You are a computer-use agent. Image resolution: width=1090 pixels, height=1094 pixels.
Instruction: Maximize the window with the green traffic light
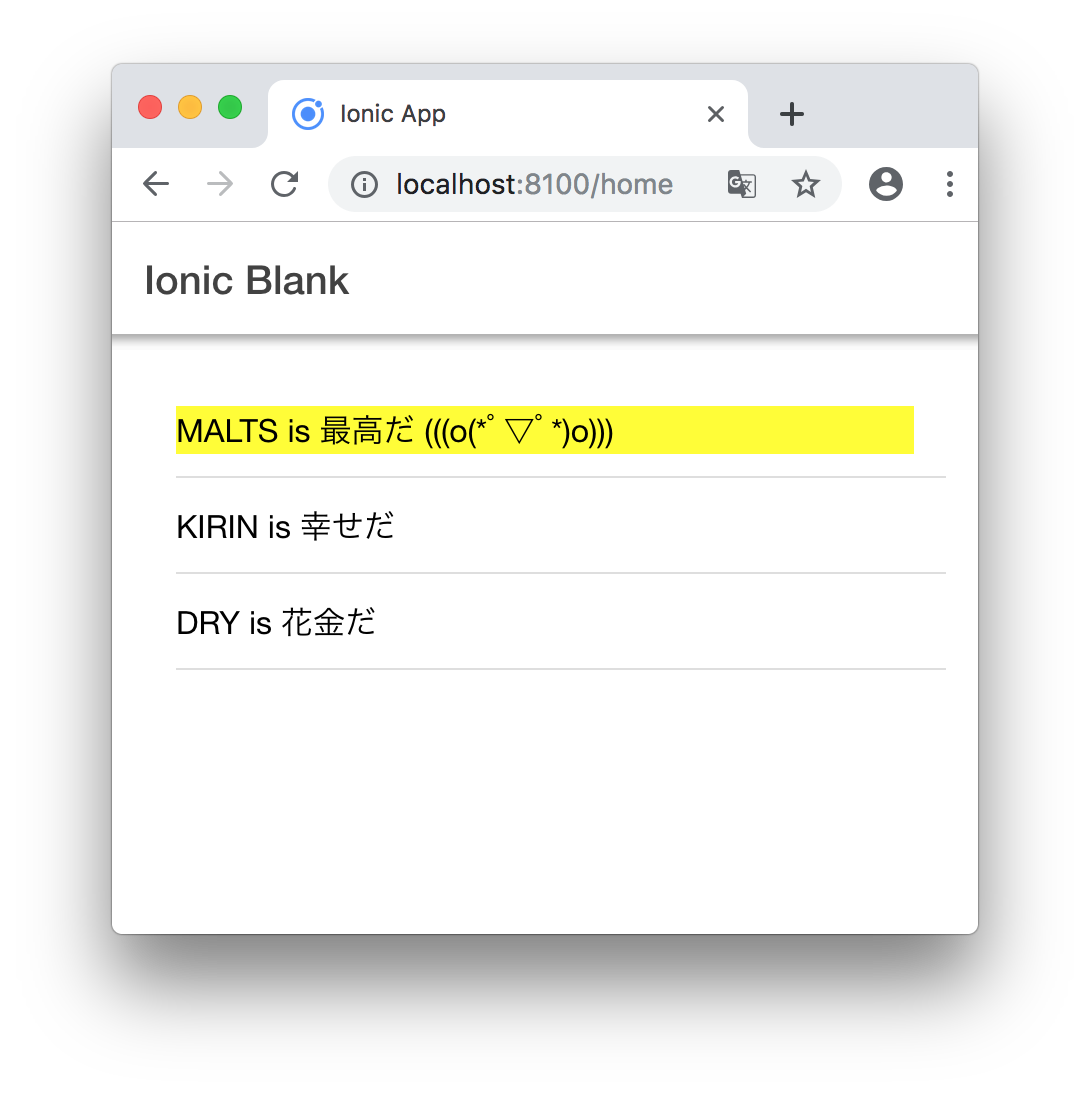229,107
